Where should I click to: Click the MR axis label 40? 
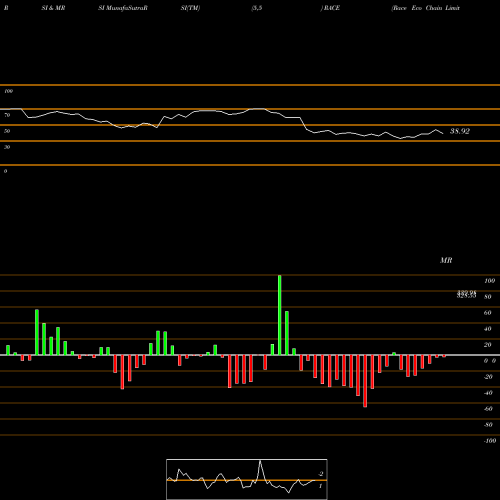(x=488, y=329)
